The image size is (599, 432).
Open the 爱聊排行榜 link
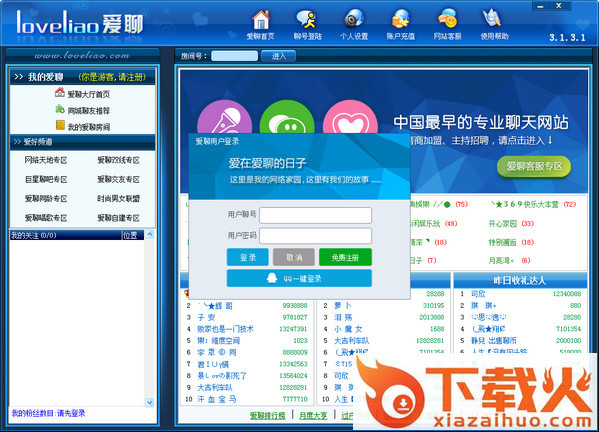click(267, 416)
